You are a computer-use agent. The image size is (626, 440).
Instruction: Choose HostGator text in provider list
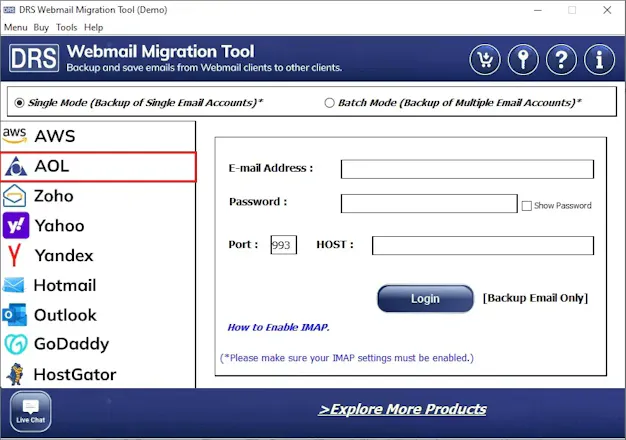pyautogui.click(x=75, y=375)
